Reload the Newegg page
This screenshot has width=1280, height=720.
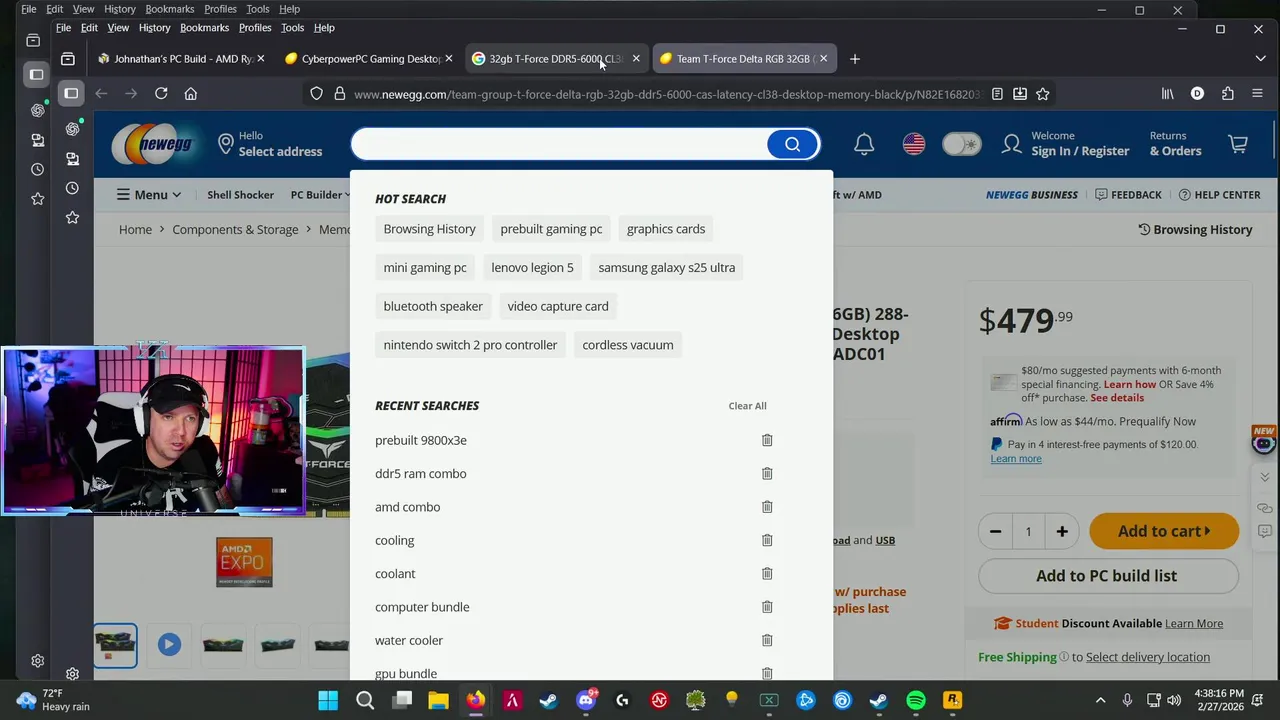[161, 93]
